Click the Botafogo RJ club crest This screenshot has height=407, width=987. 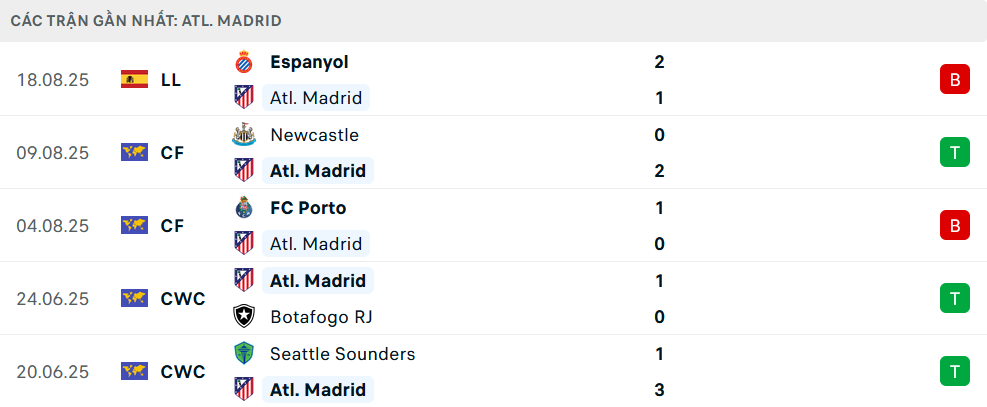pyautogui.click(x=244, y=316)
